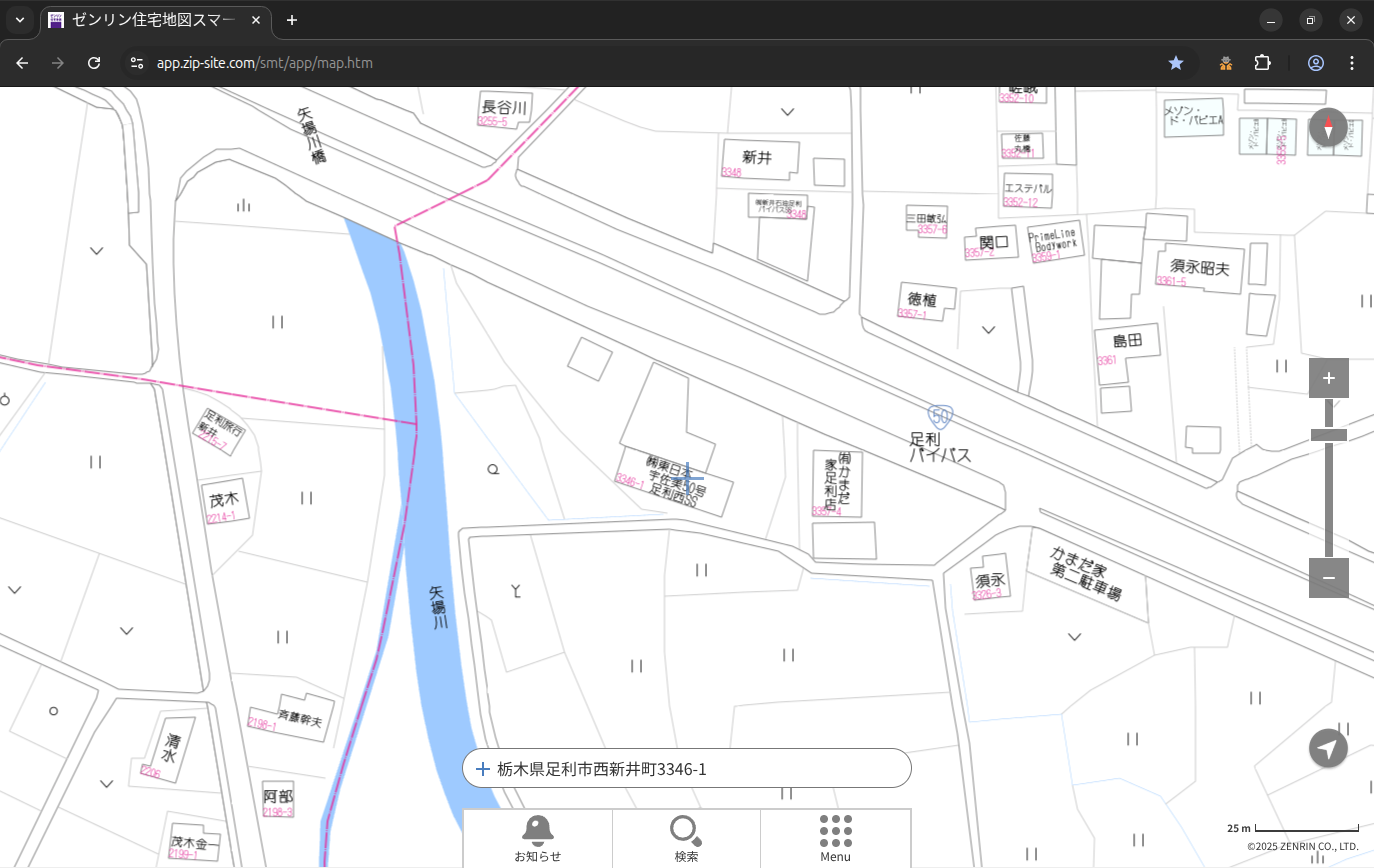Click the plus icon beside the address
Screen dimensions: 1374x868
point(483,769)
